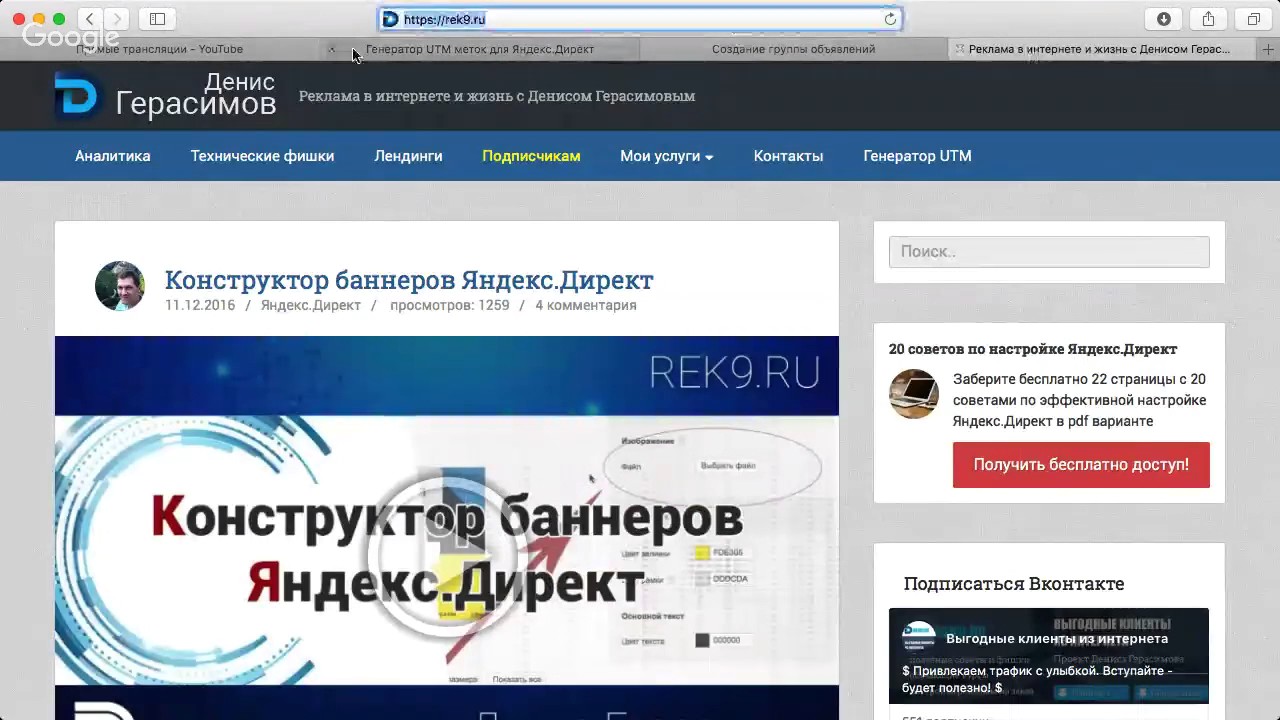Add a new tab with plus button
The height and width of the screenshot is (720, 1280).
[x=1269, y=49]
